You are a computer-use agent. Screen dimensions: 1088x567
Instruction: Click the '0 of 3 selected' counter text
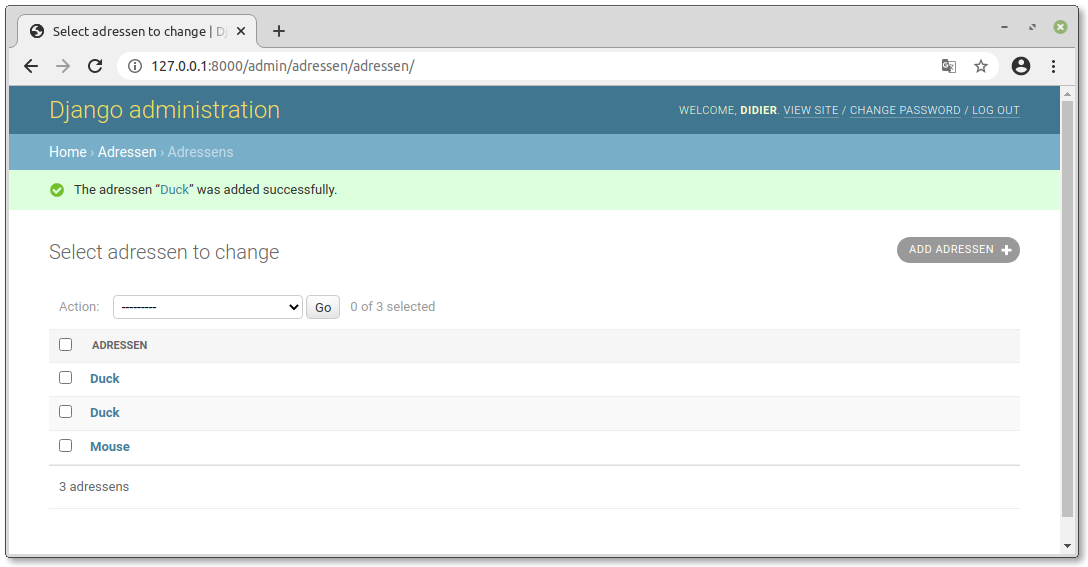393,307
